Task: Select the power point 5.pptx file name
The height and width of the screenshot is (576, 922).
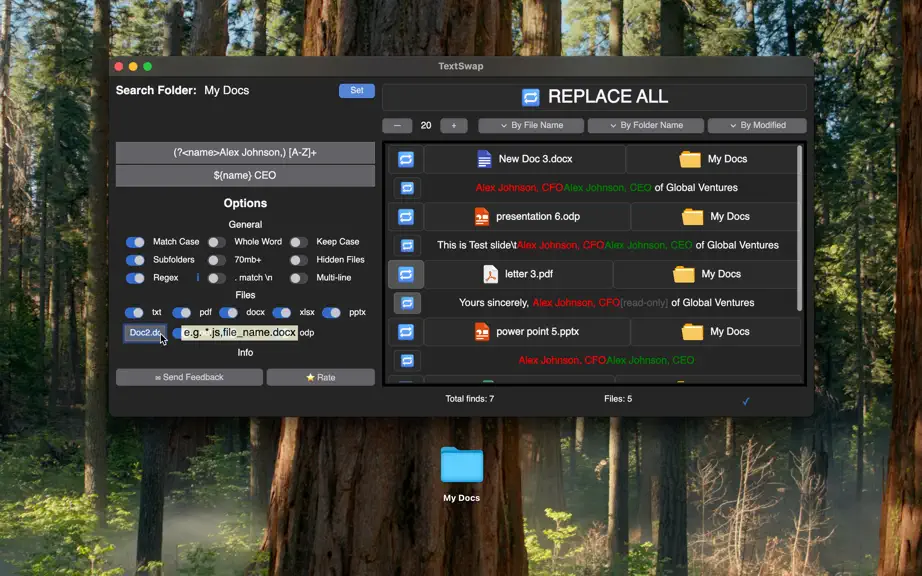Action: [537, 332]
